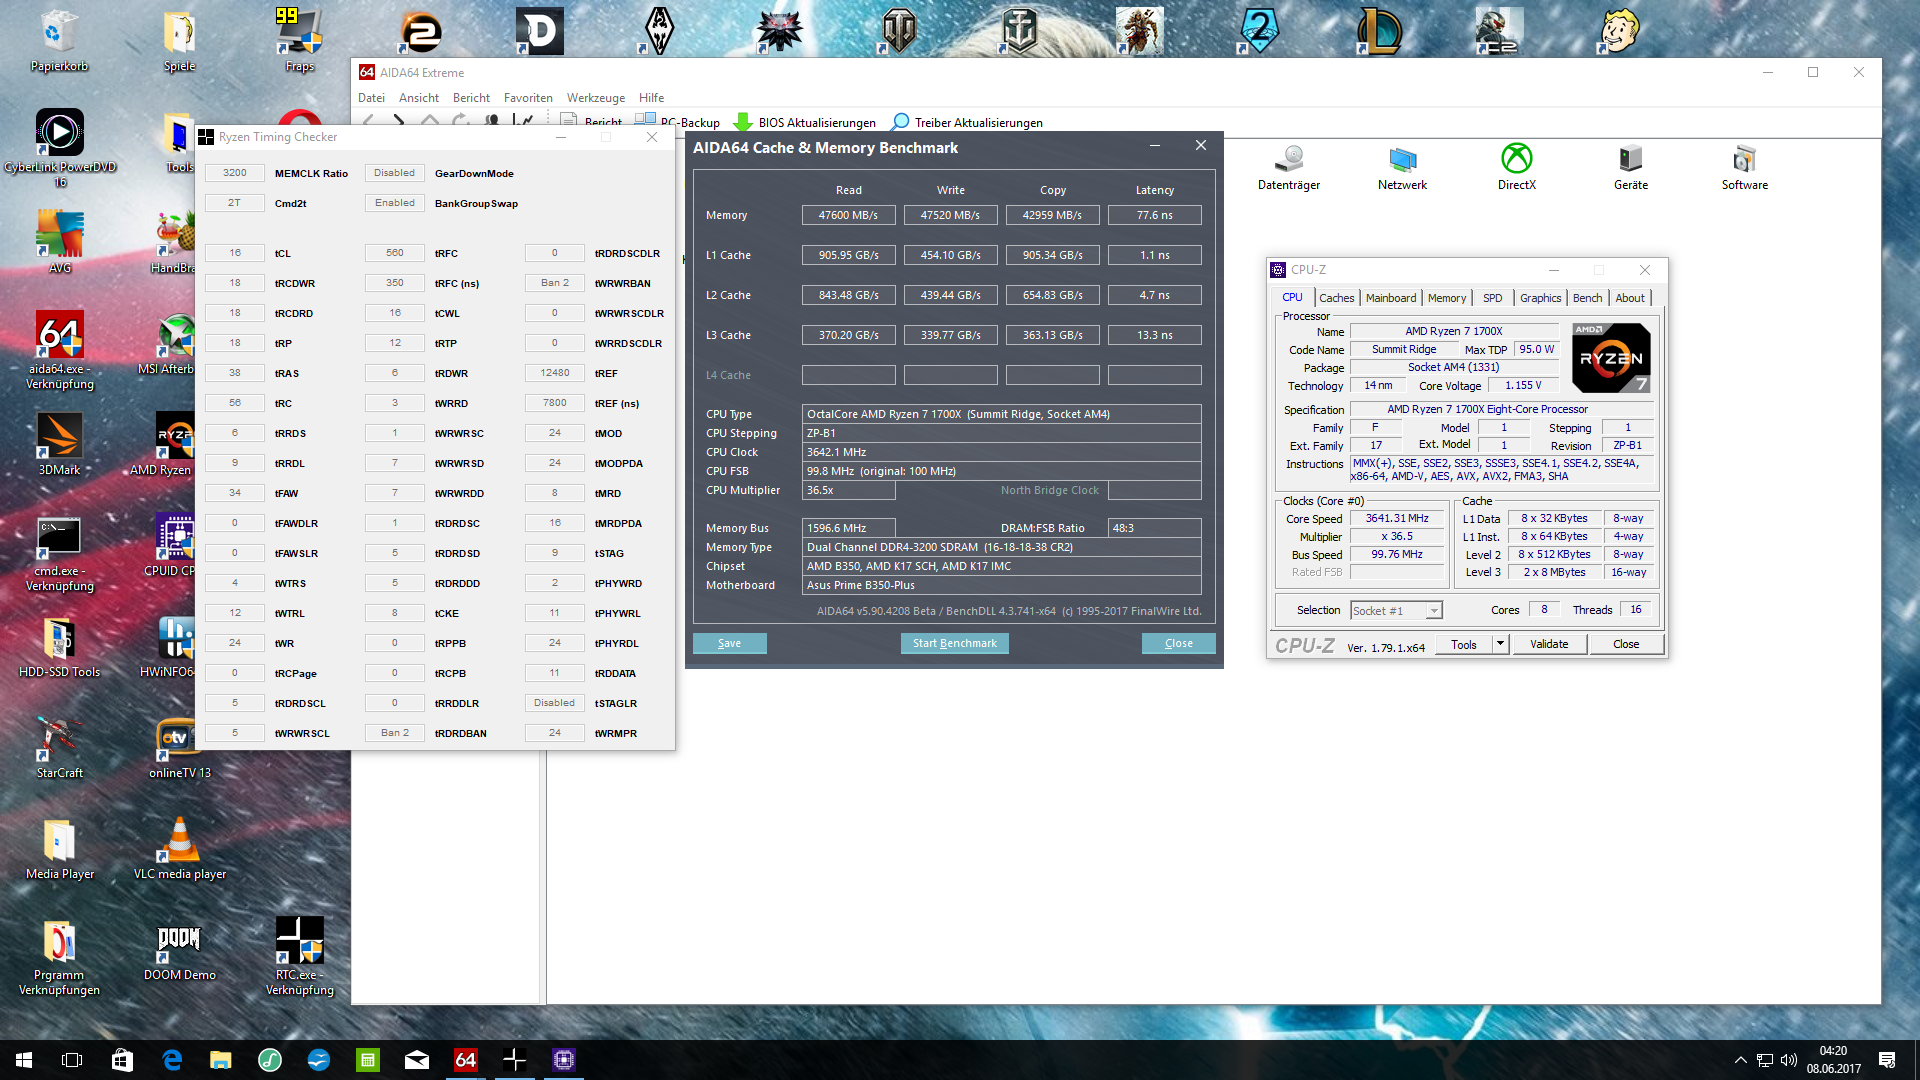1920x1080 pixels.
Task: Show hidden system tray icons chevron
Action: (x=1740, y=1060)
